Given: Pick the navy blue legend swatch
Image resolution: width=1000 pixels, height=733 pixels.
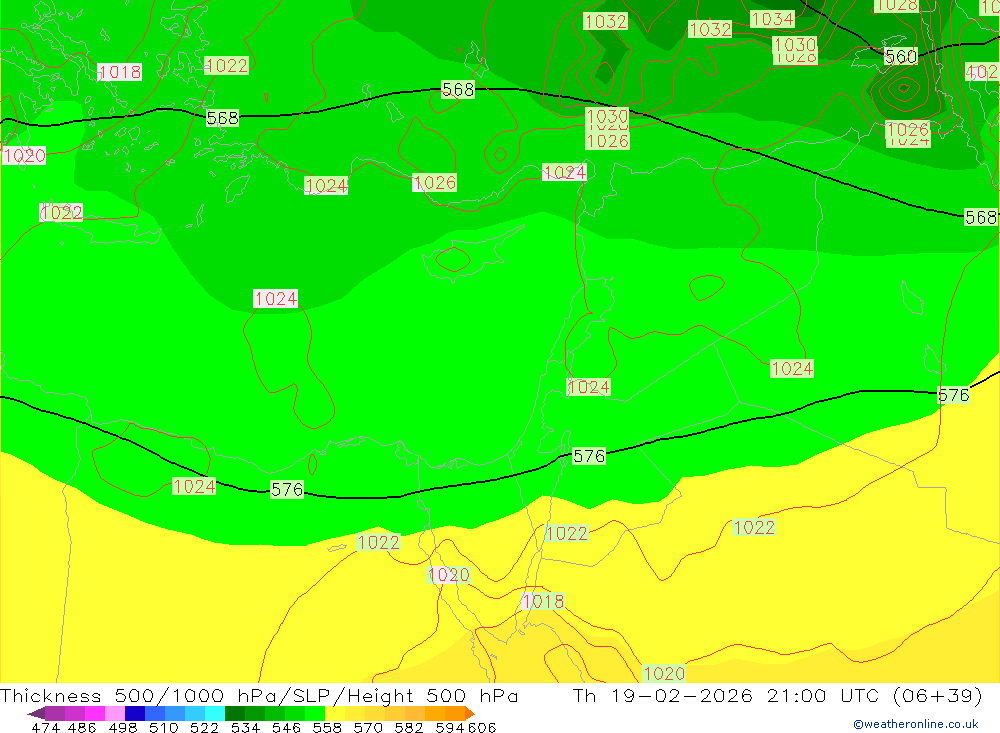Looking at the screenshot, I should coord(135,713).
